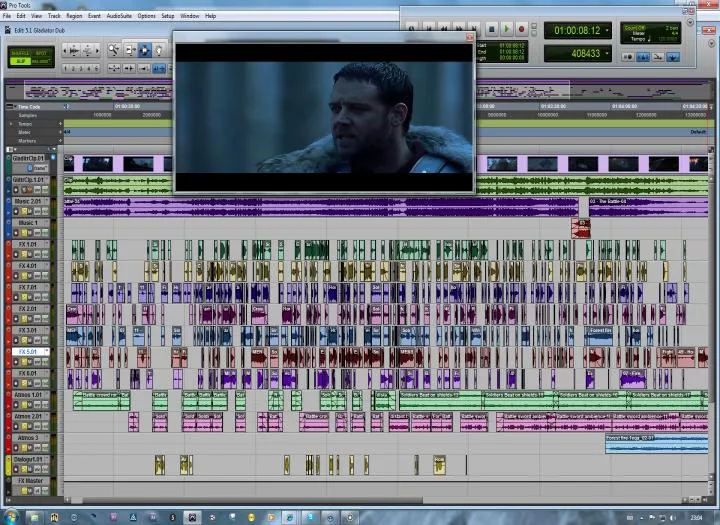Click the main counter 01:00:08:12 display
720x525 pixels.
click(577, 31)
